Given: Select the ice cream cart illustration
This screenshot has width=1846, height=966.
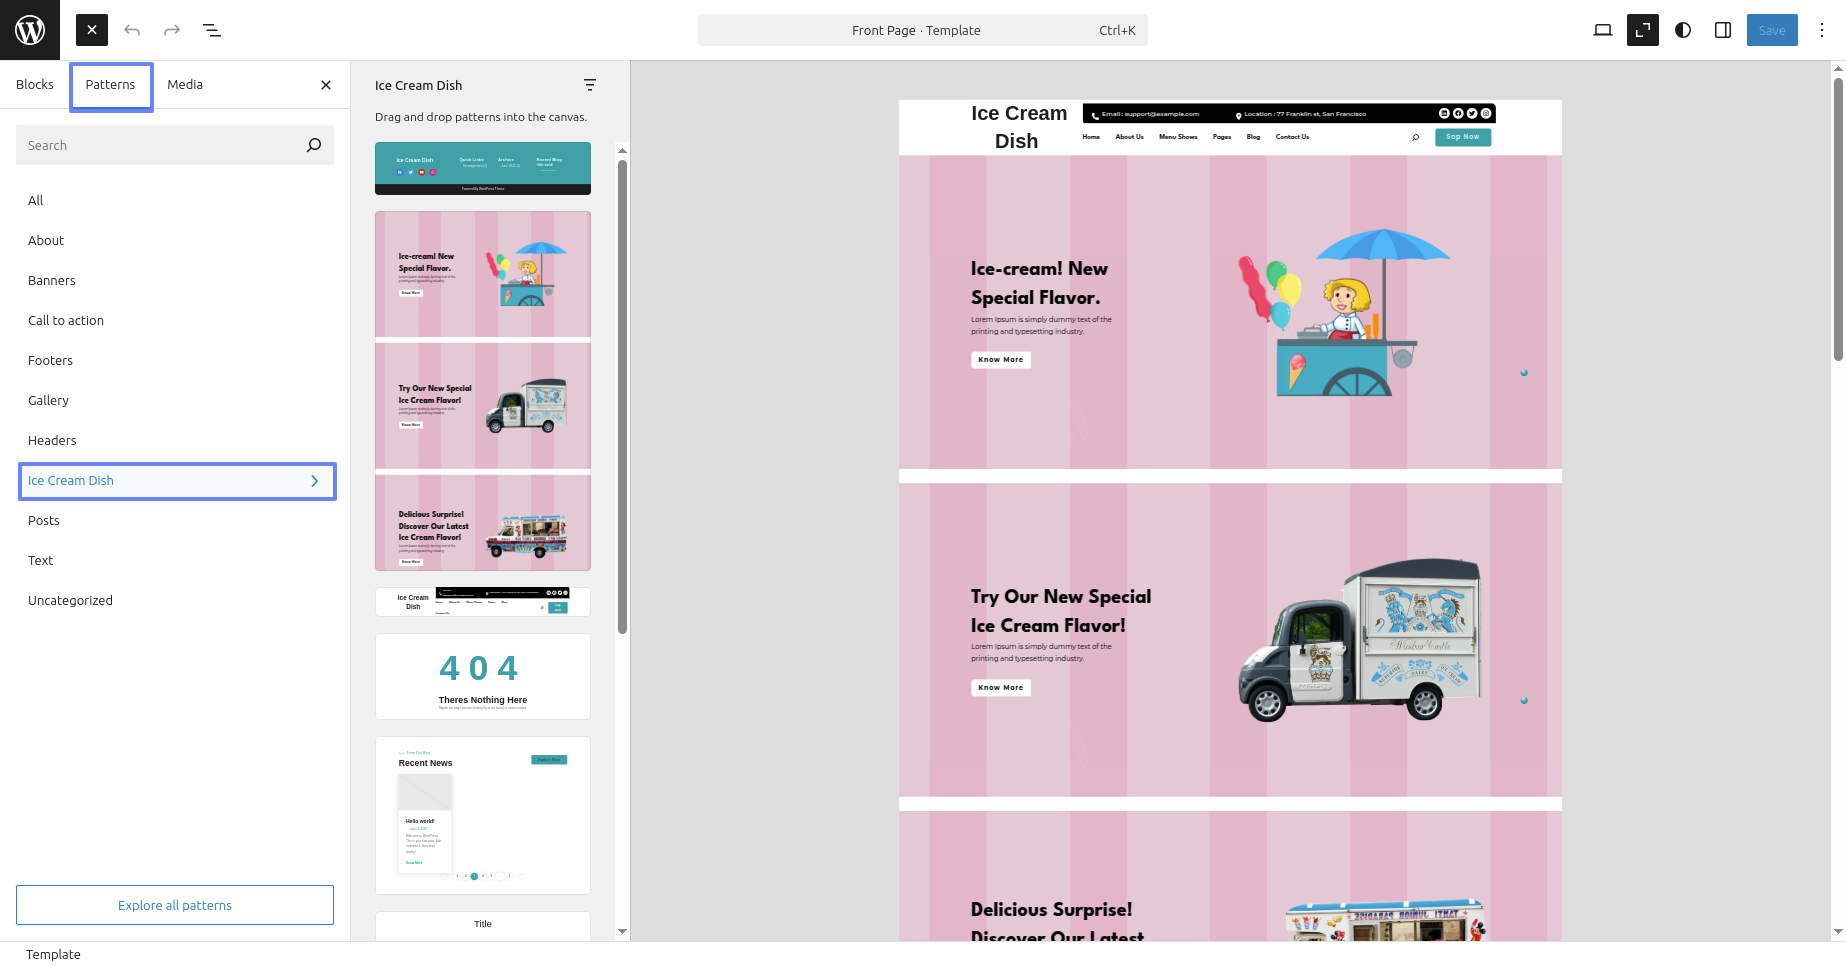Looking at the screenshot, I should pyautogui.click(x=1343, y=313).
